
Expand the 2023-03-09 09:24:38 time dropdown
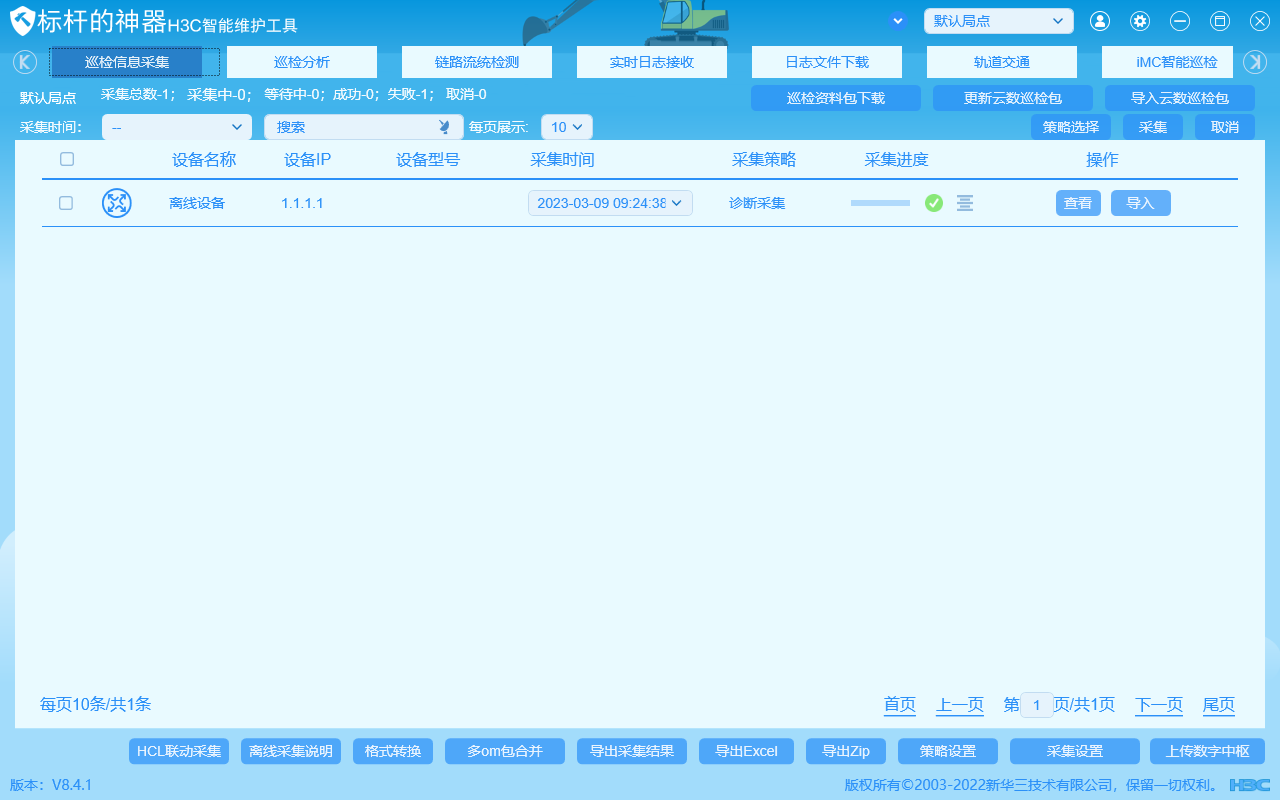610,203
